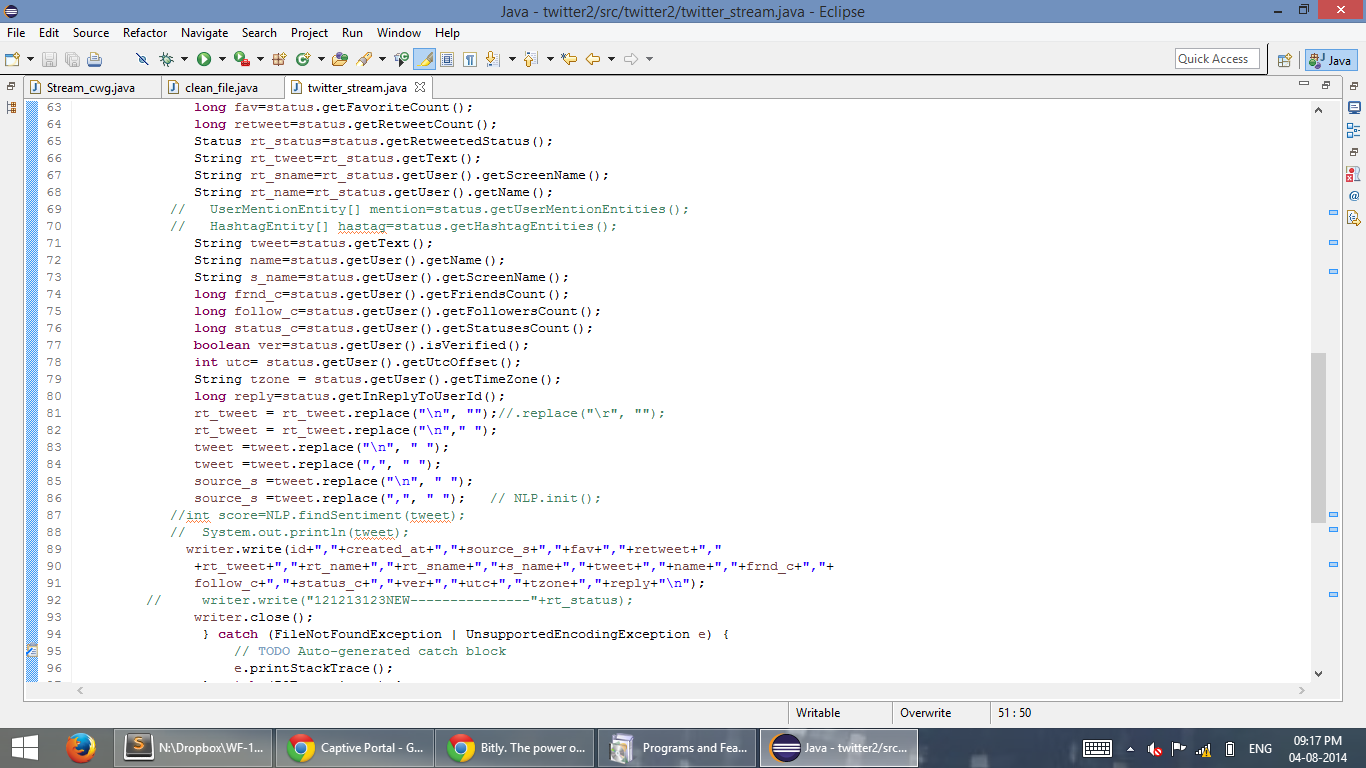Click Run Last Tool (external tools) icon
The width and height of the screenshot is (1366, 768).
point(241,59)
